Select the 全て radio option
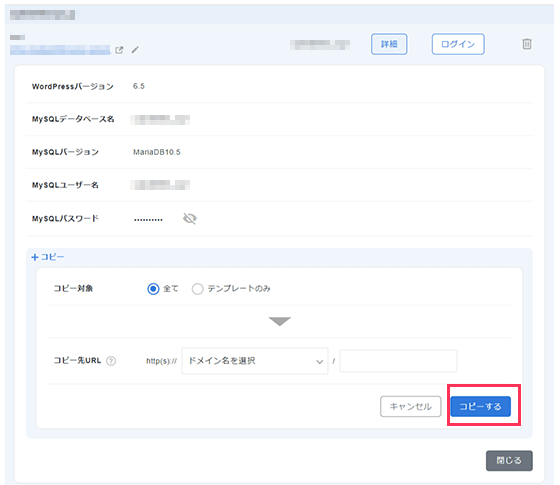 tap(153, 289)
